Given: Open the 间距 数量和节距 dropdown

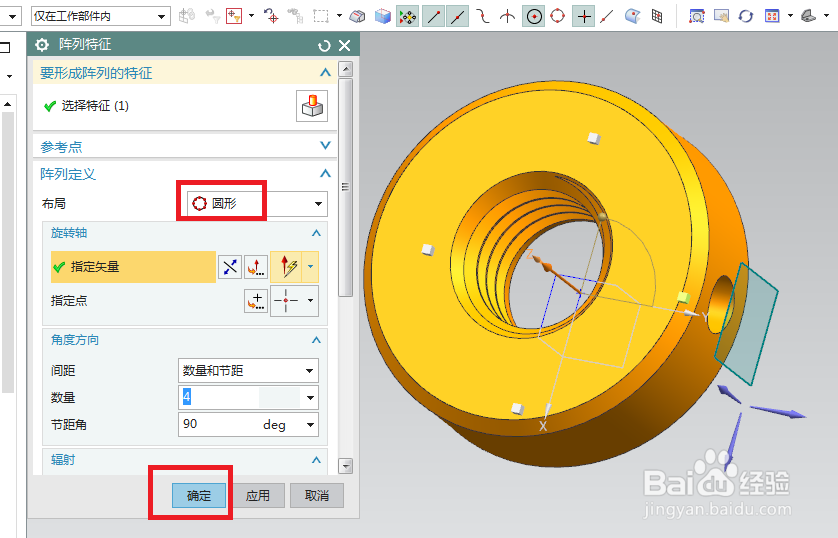Looking at the screenshot, I should [x=248, y=370].
